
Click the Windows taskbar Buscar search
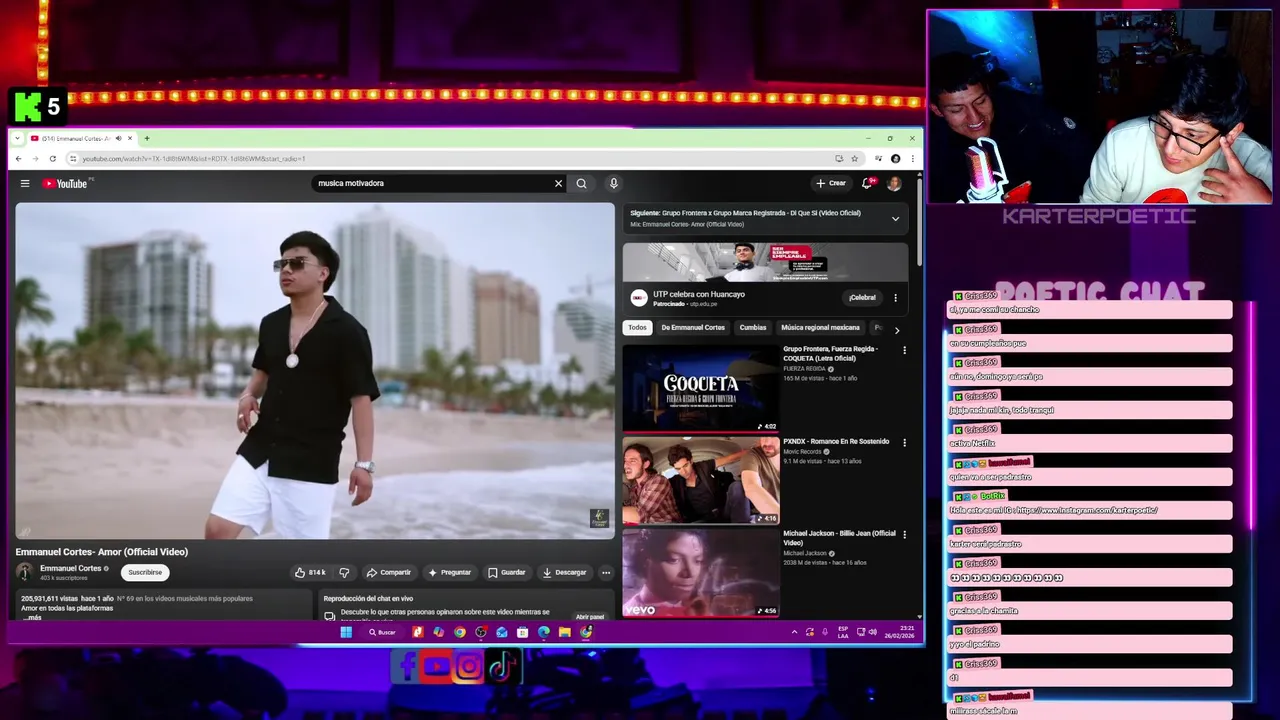[x=382, y=632]
